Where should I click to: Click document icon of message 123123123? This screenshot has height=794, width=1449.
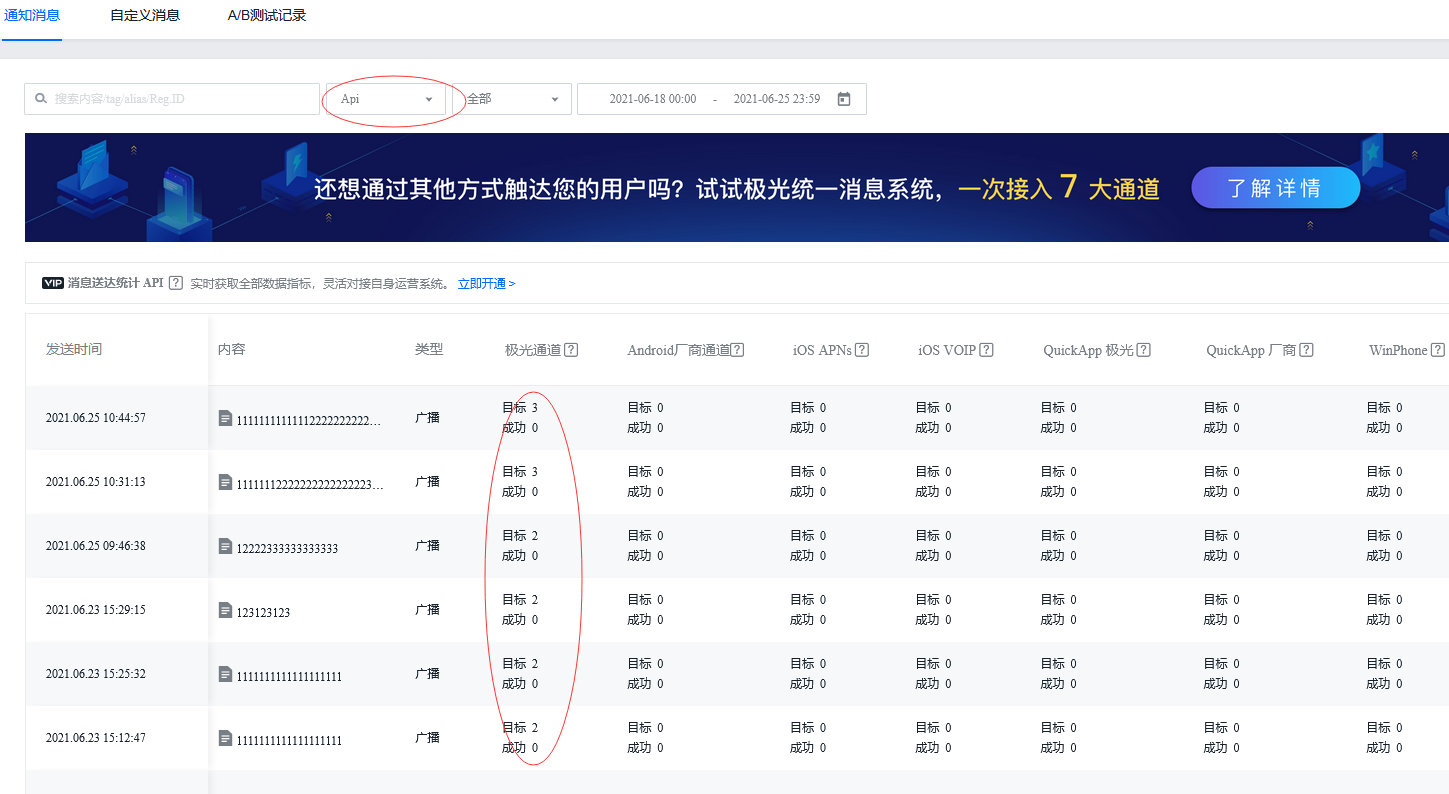coord(225,610)
